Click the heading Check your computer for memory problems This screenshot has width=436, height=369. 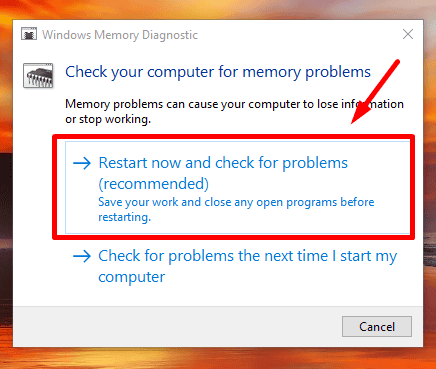(218, 72)
